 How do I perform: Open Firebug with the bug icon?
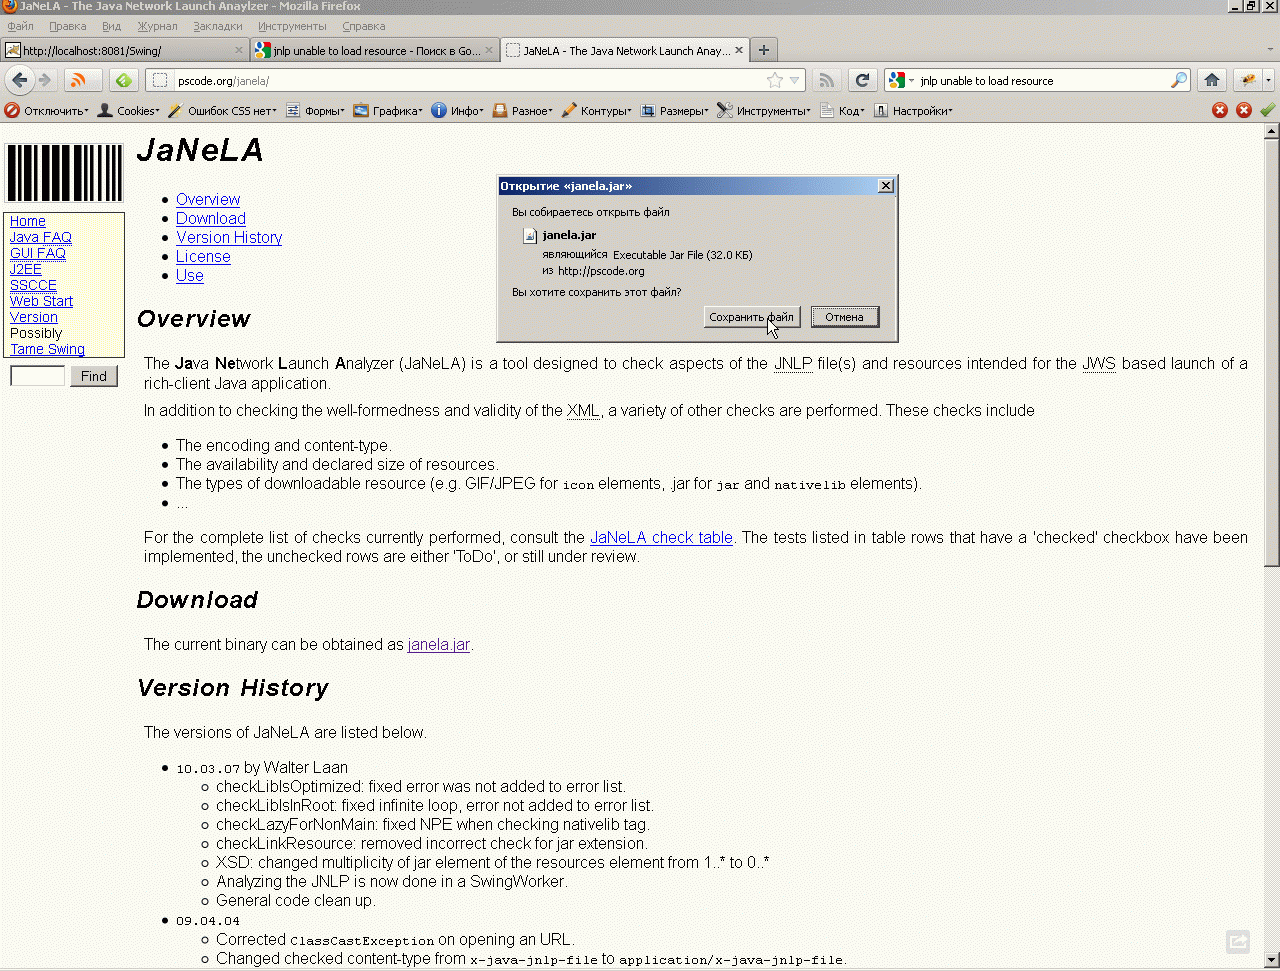coord(1248,80)
